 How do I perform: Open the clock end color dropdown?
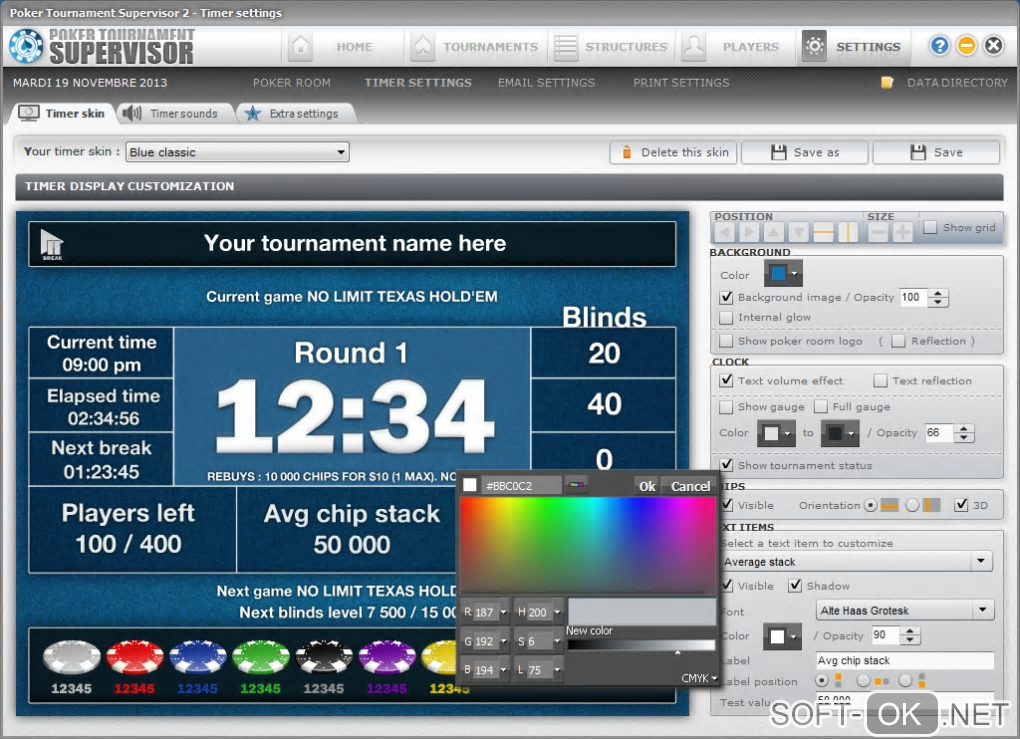click(840, 433)
